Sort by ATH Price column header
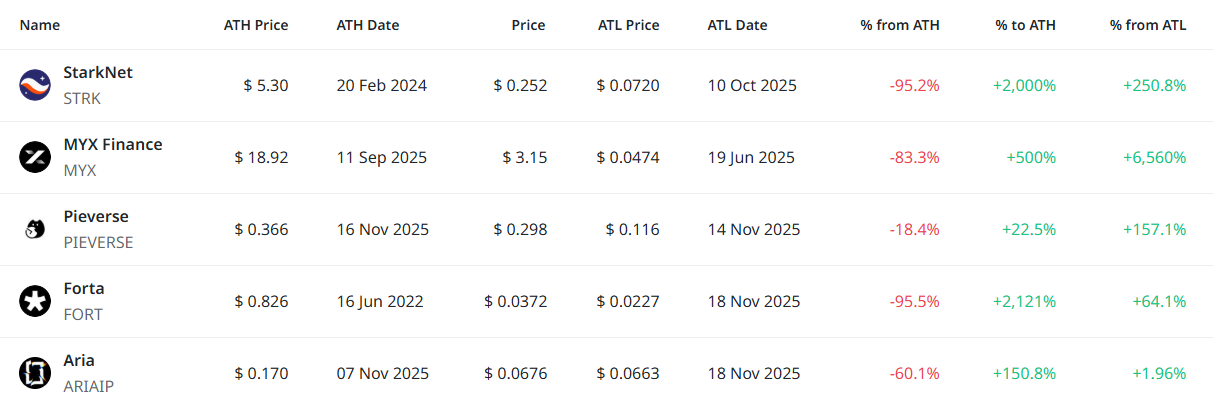The image size is (1214, 408). [255, 25]
